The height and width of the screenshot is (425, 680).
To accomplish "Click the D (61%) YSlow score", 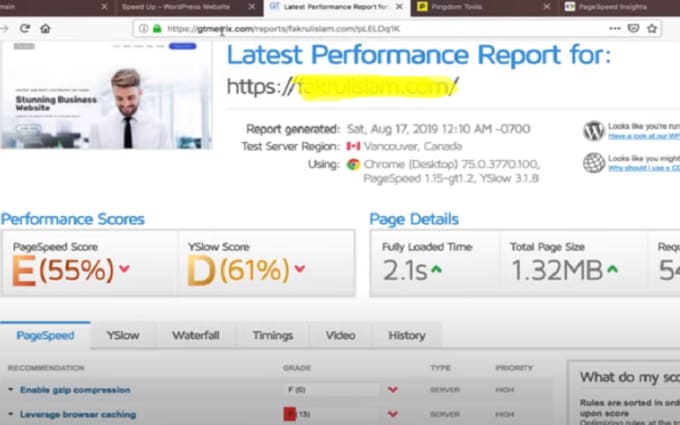I will [239, 270].
